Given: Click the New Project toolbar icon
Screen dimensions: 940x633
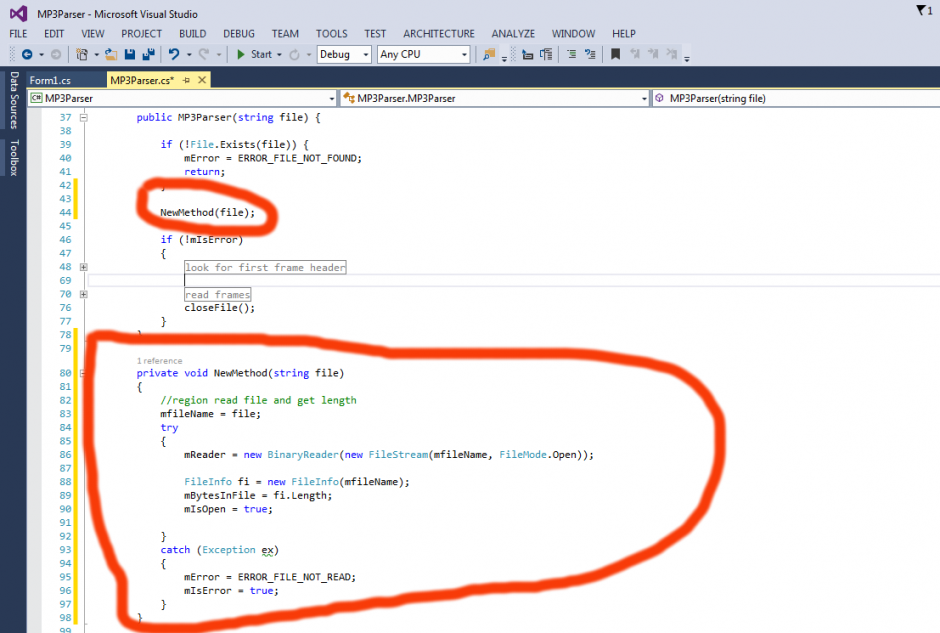Looking at the screenshot, I should click(x=81, y=55).
